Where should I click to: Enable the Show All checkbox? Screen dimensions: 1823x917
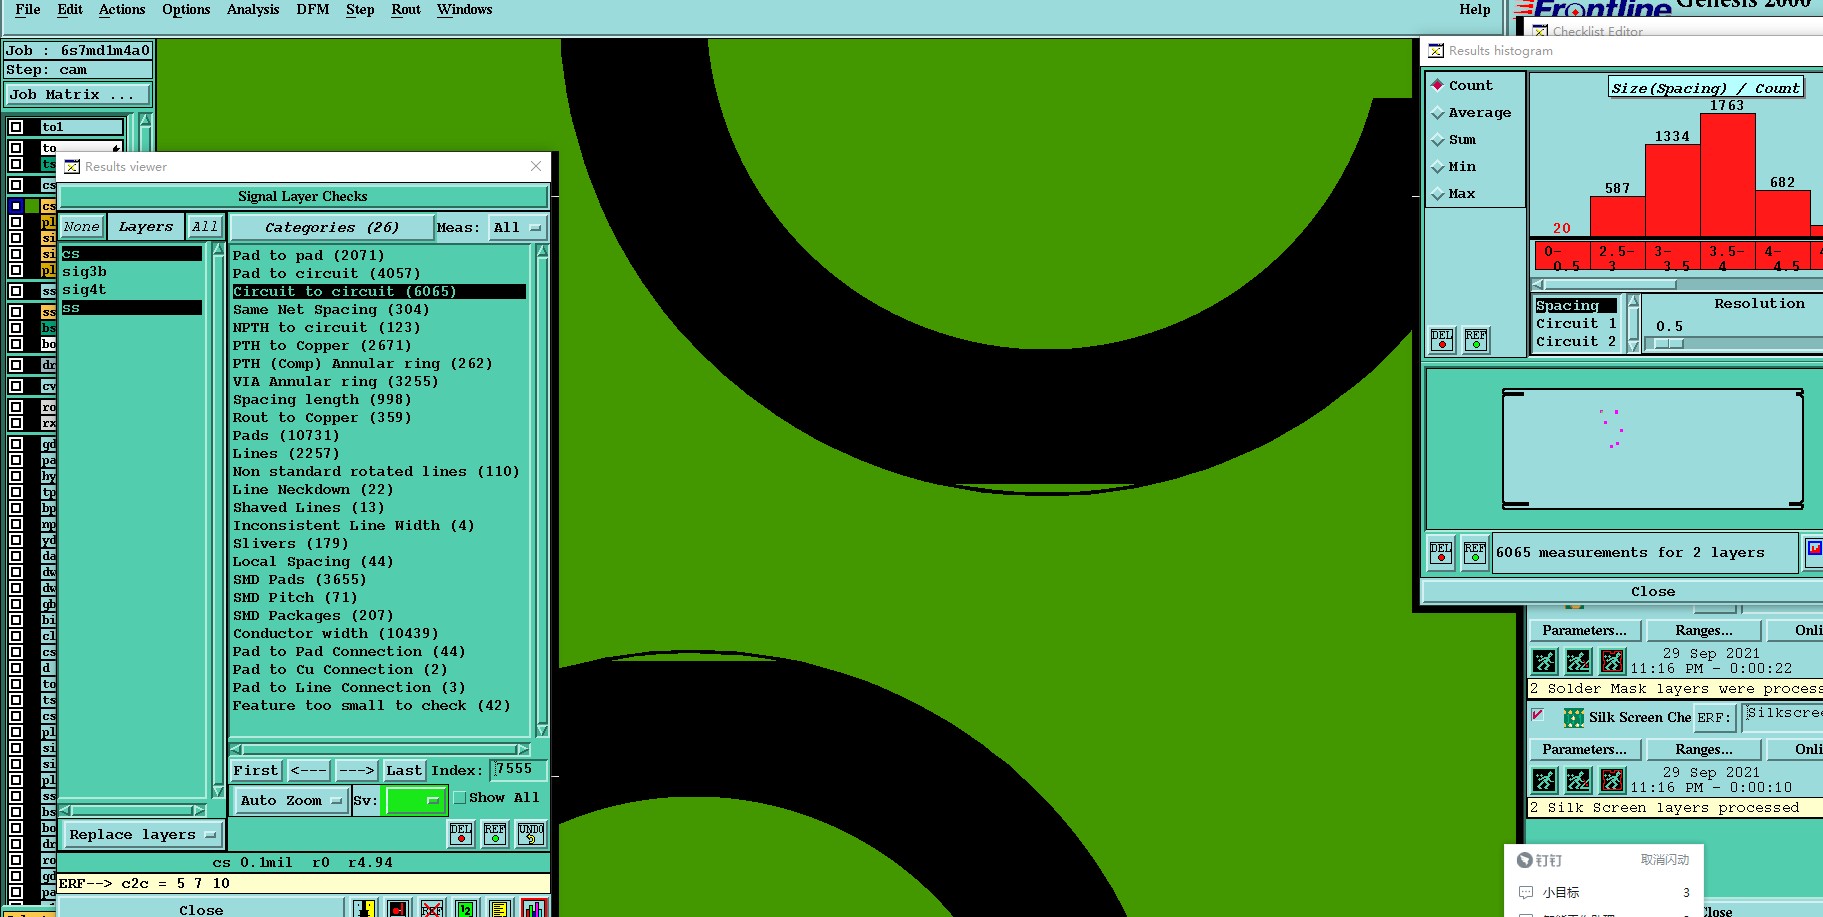click(460, 797)
